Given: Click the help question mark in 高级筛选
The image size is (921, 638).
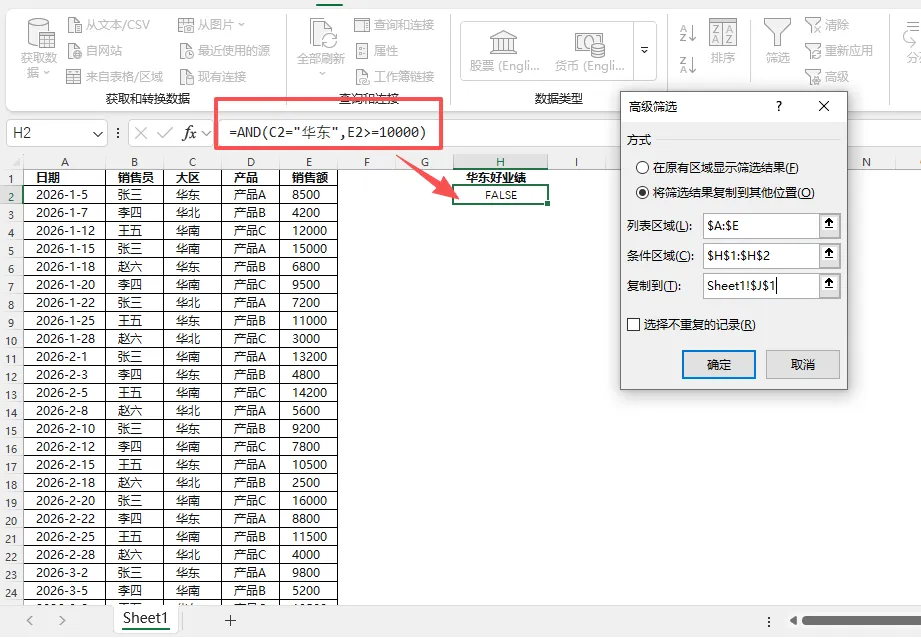Looking at the screenshot, I should [x=779, y=106].
